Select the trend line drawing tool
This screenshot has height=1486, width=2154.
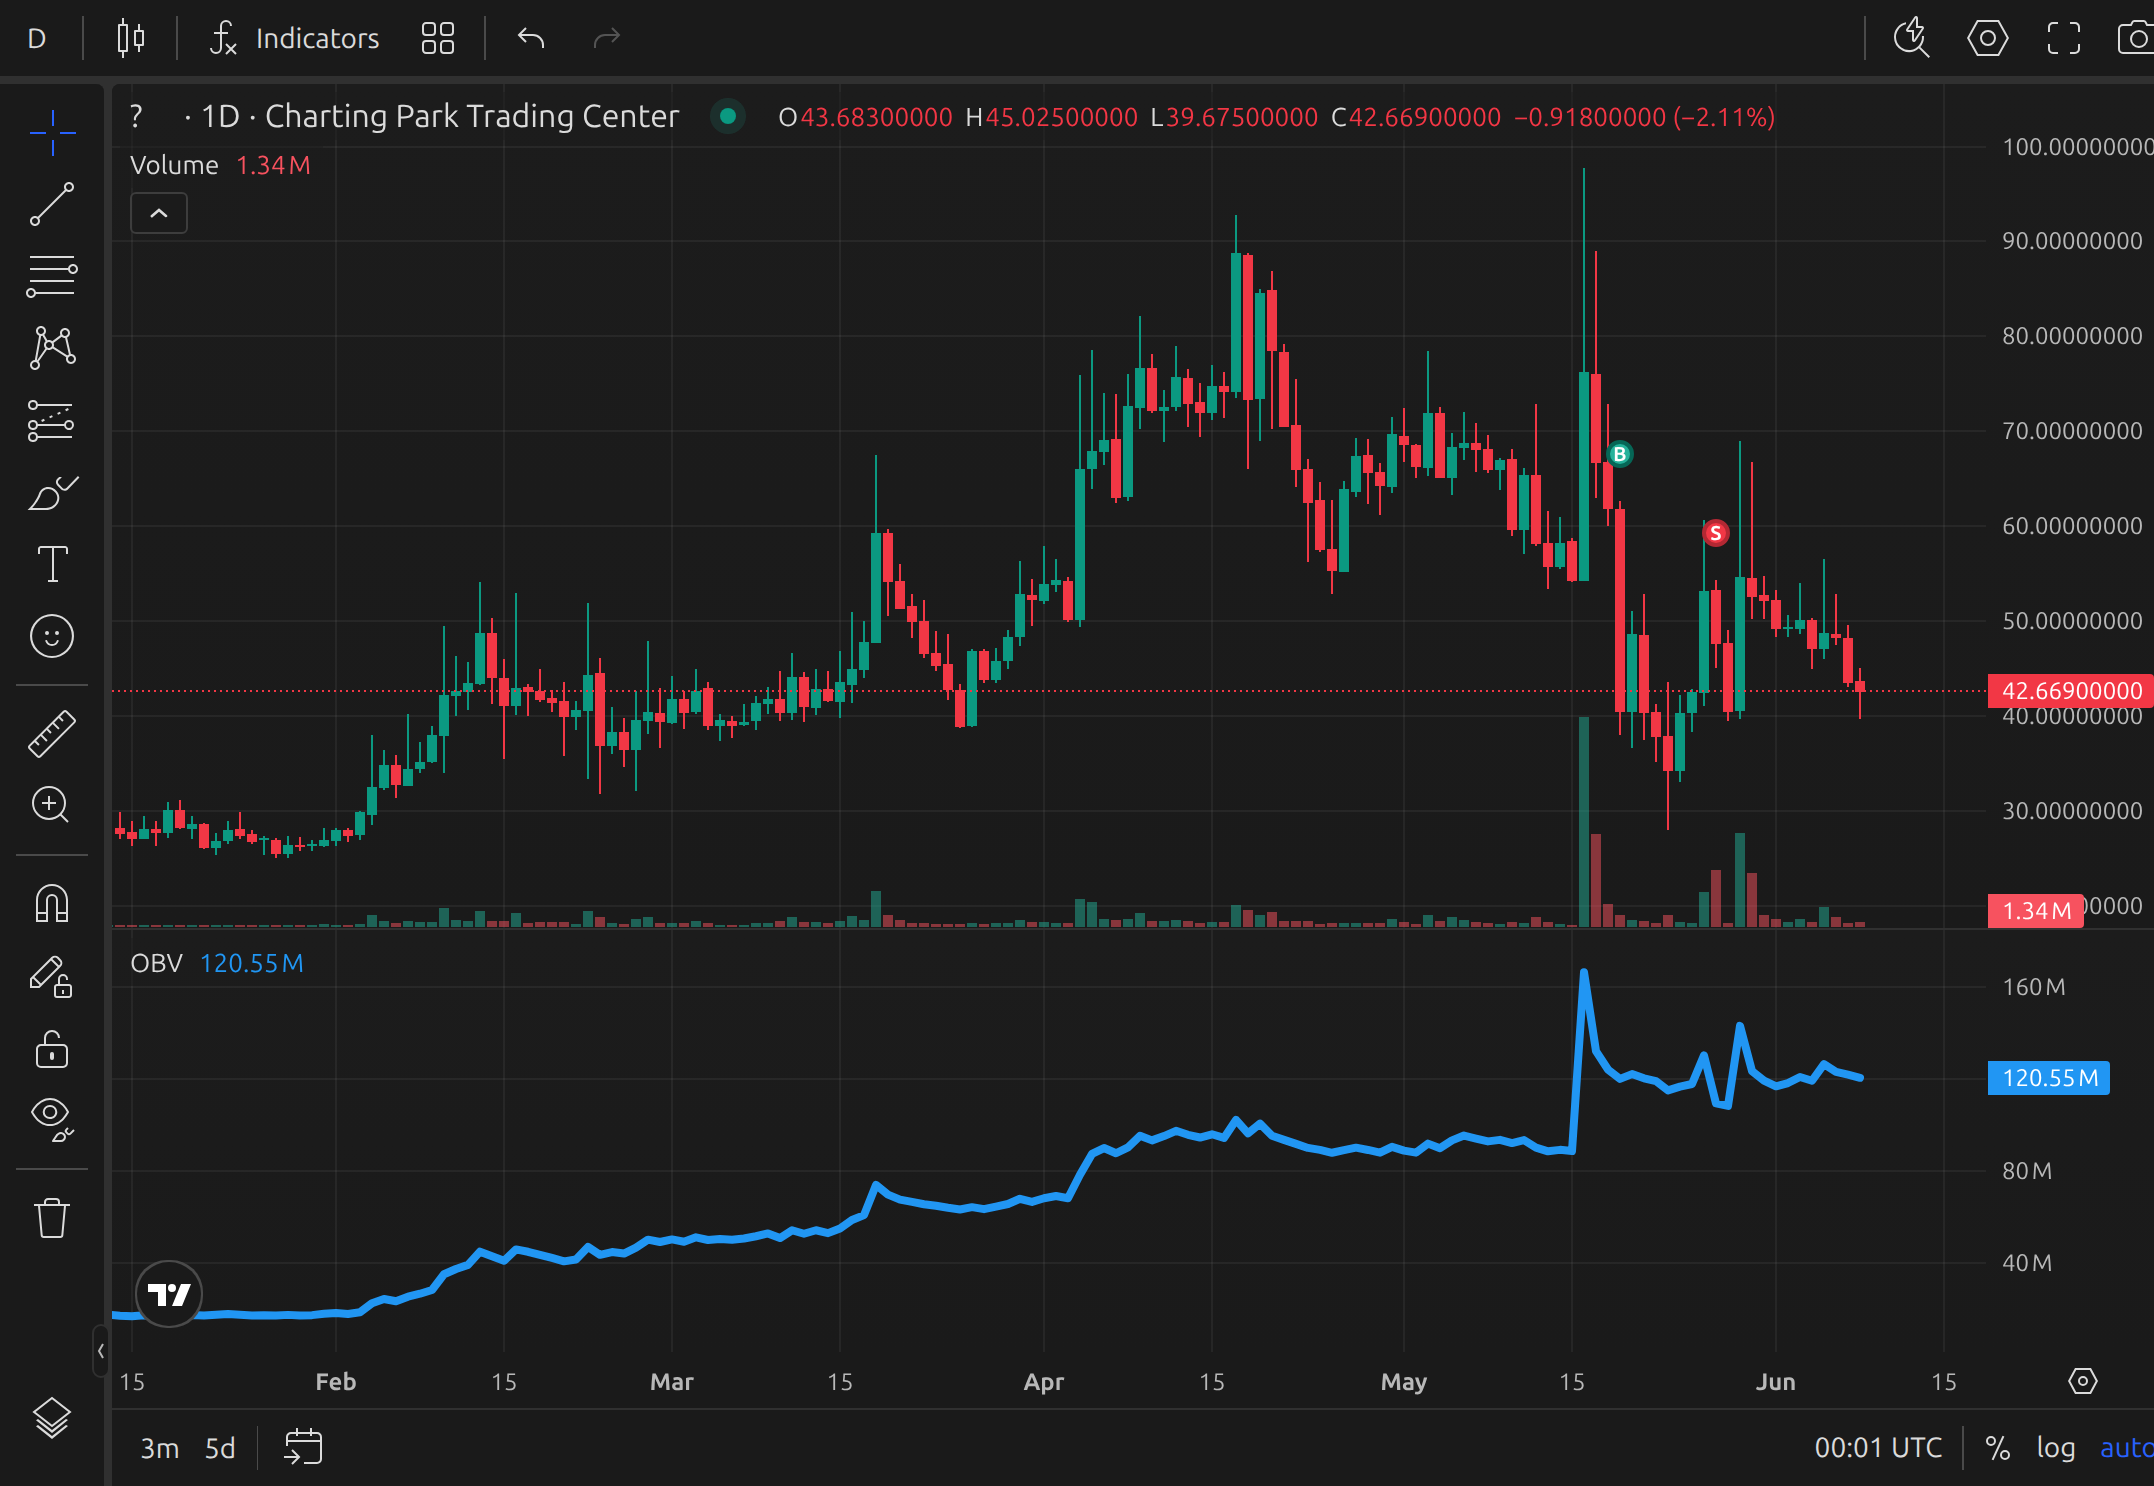52,204
